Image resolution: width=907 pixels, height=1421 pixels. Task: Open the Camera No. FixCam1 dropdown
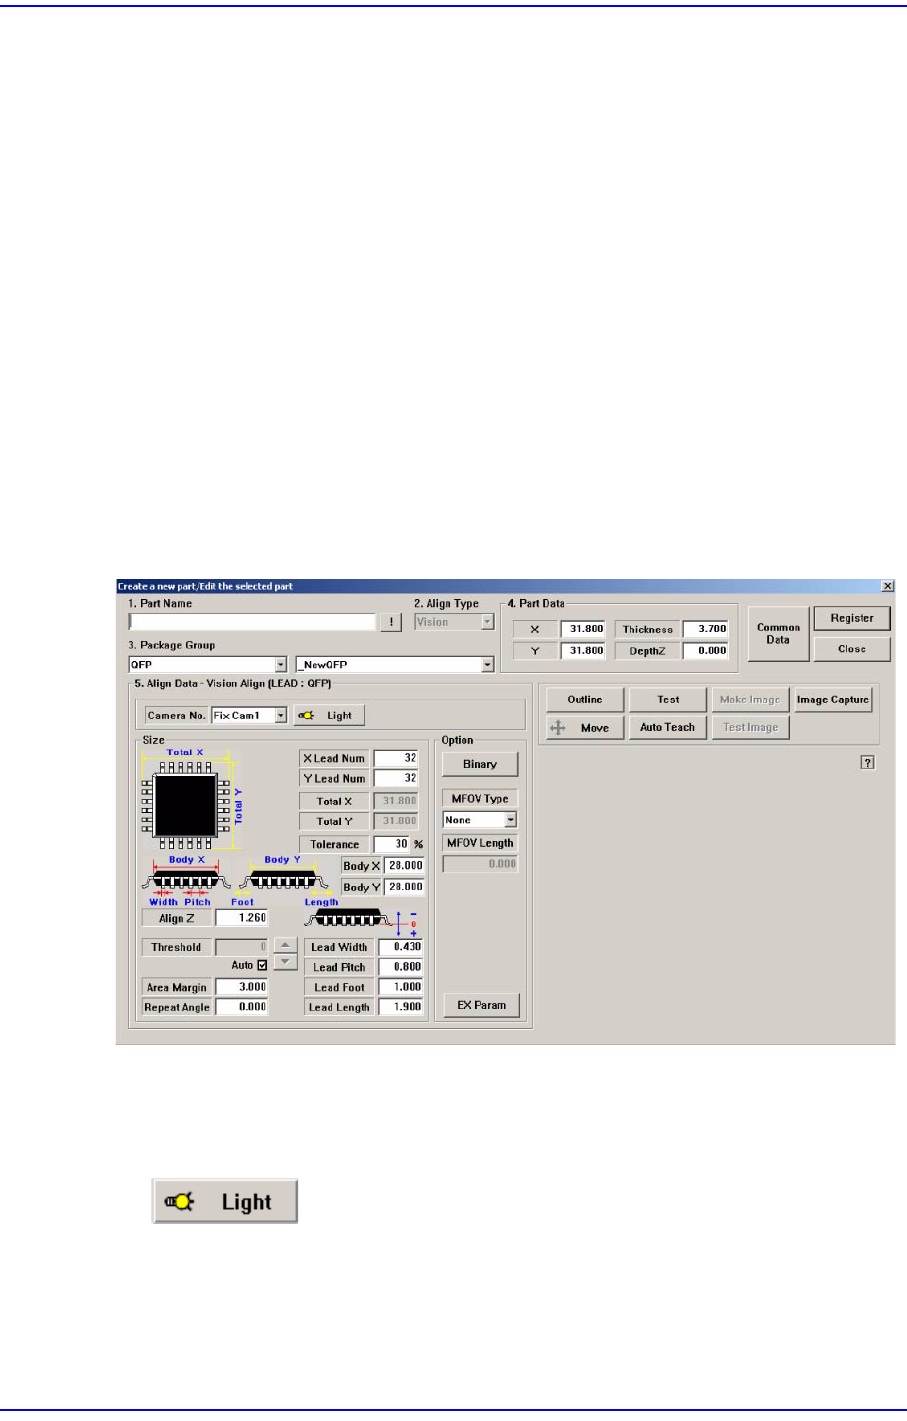click(281, 715)
